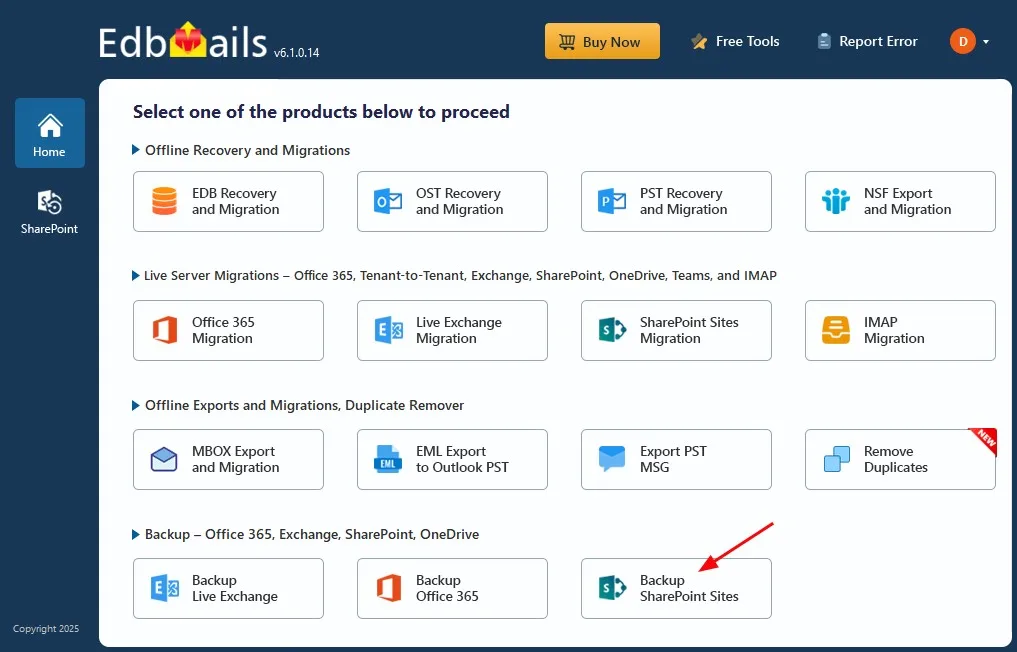Open the SharePoint sidebar tab
The height and width of the screenshot is (652, 1017).
(x=50, y=212)
